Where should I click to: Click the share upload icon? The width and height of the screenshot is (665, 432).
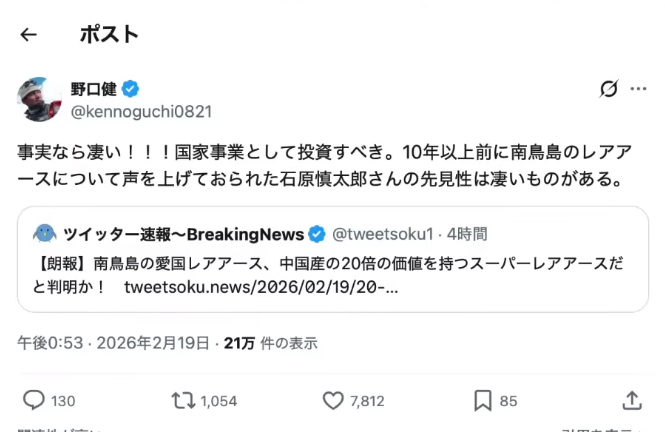click(631, 400)
